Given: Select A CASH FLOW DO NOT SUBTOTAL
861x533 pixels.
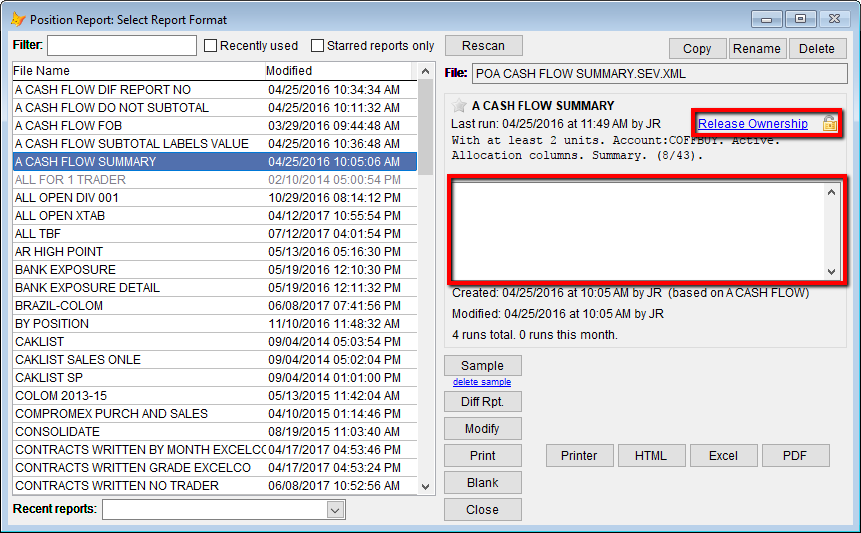Looking at the screenshot, I should click(215, 108).
